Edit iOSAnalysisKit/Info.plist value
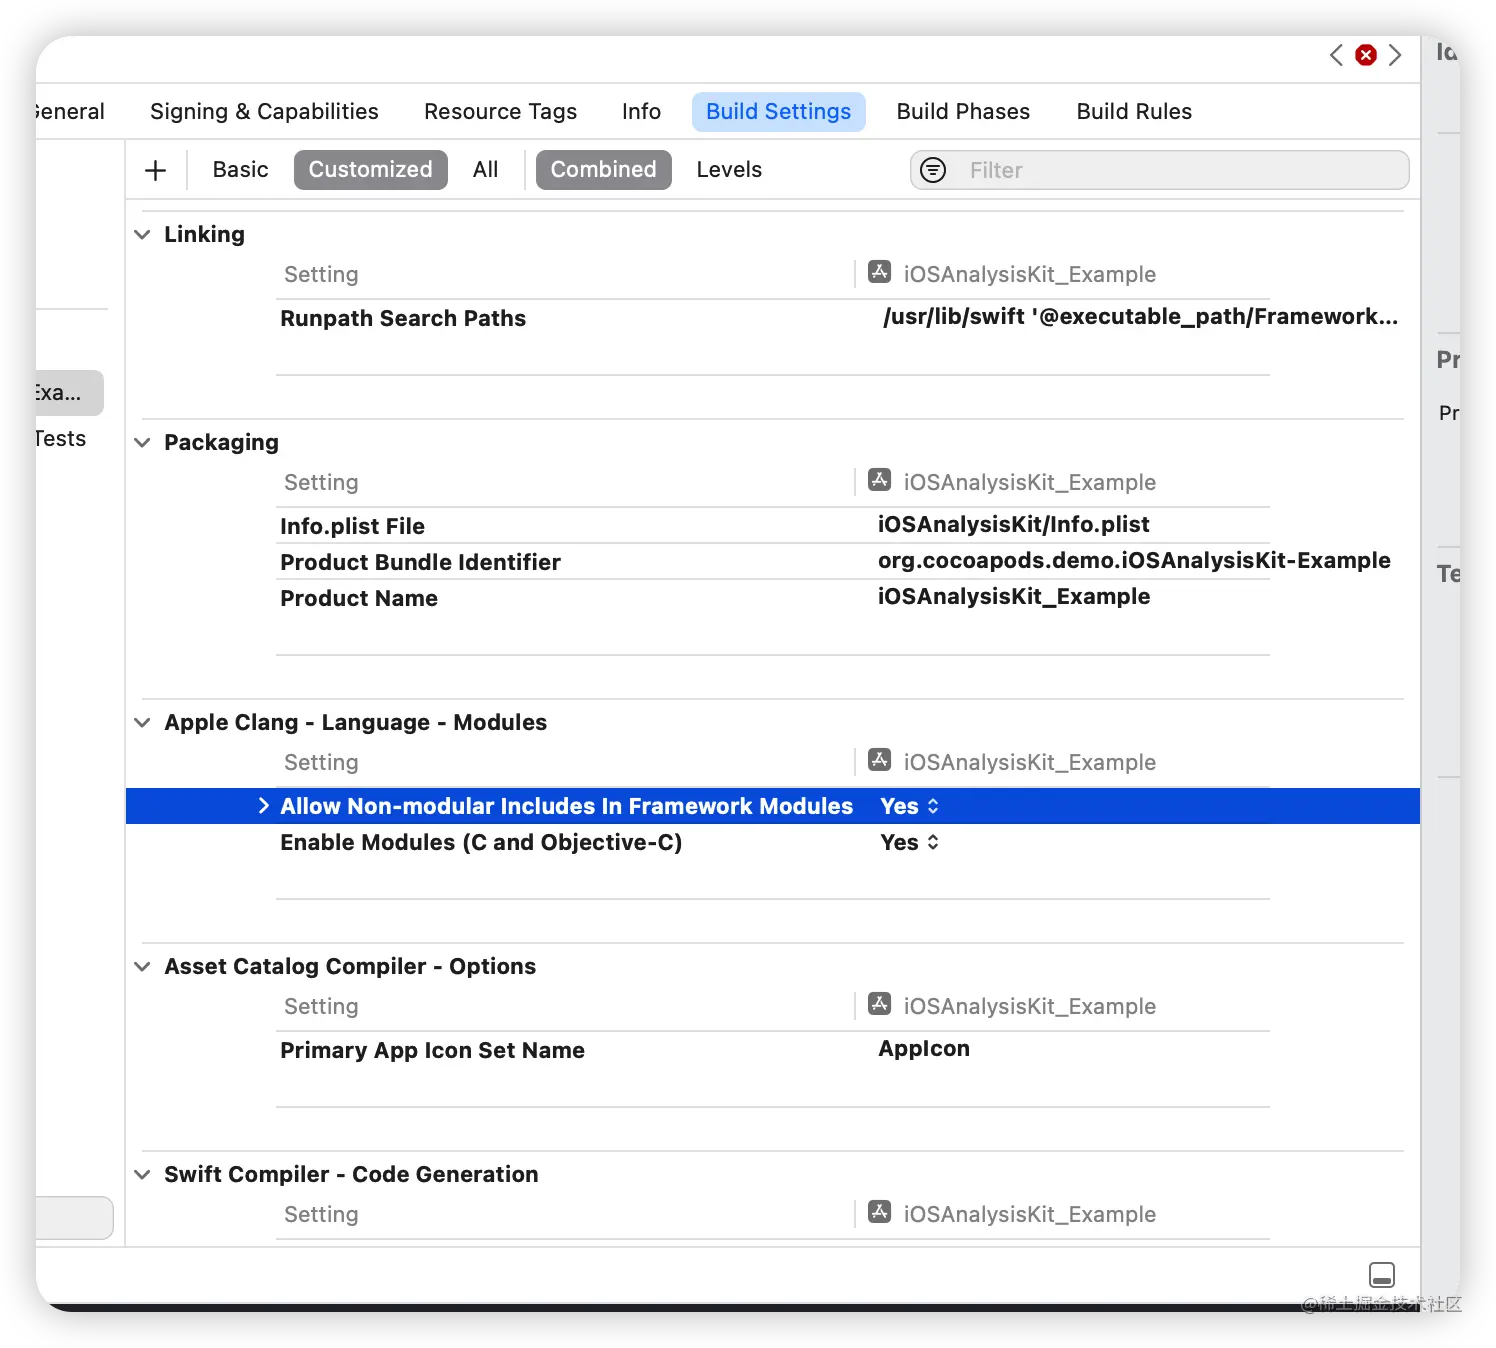The height and width of the screenshot is (1348, 1496). click(x=1013, y=524)
